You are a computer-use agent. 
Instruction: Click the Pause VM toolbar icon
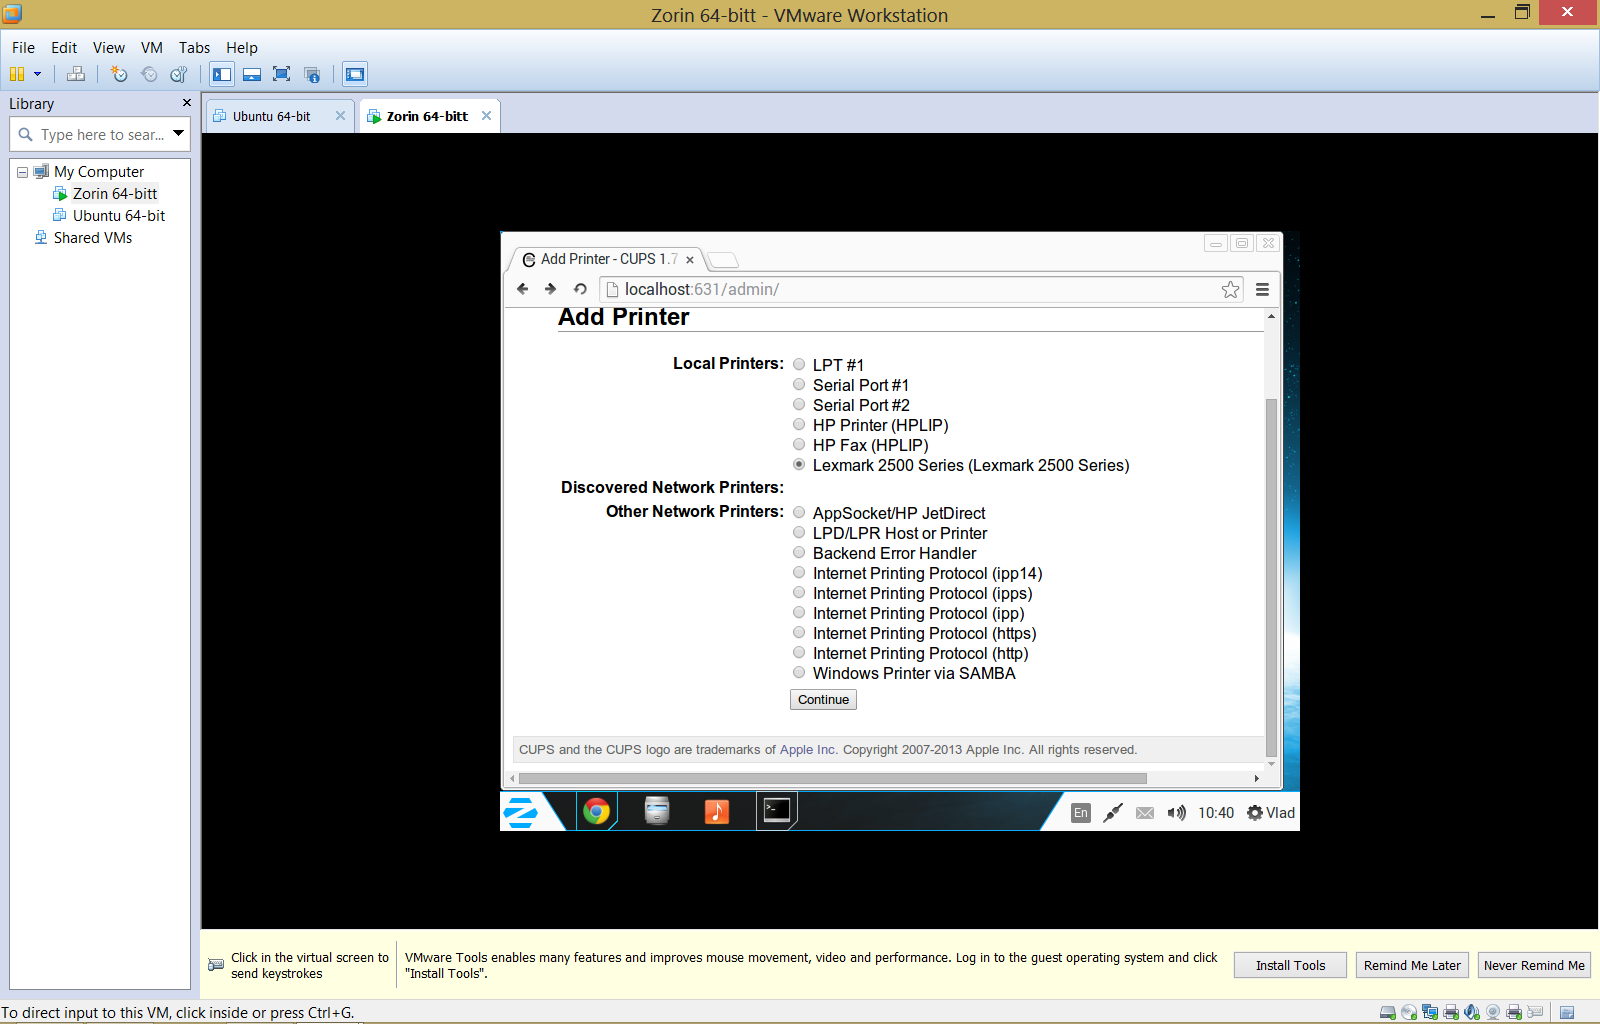tap(17, 74)
